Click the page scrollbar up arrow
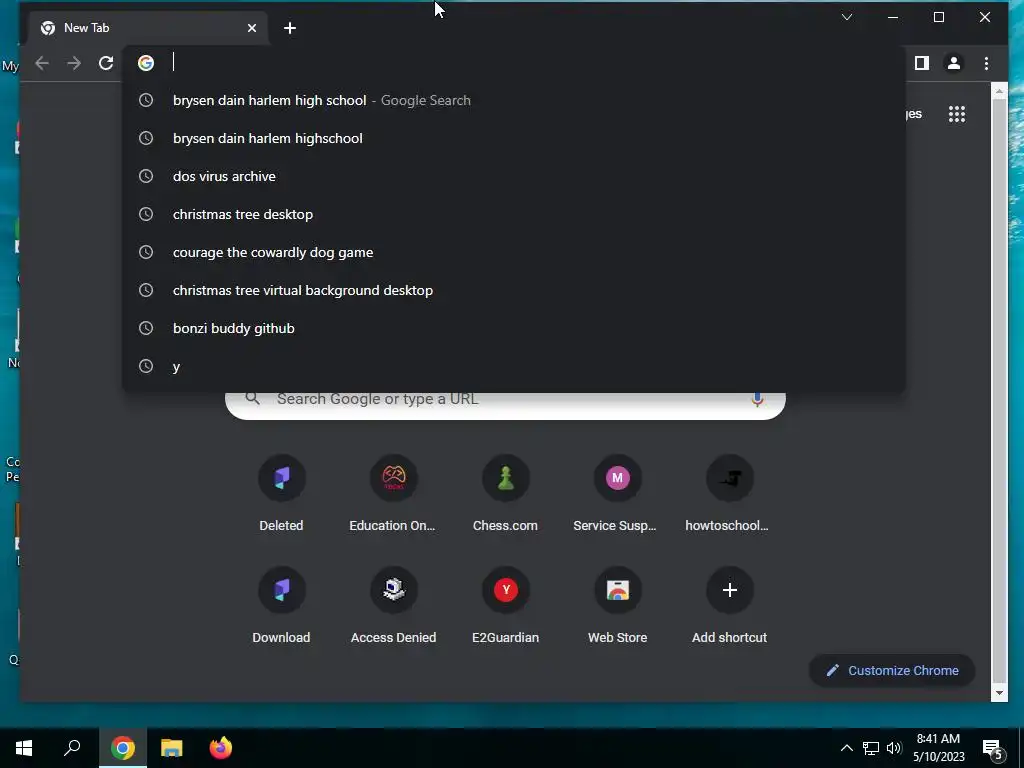Screen dimensions: 1024x768 999,91
